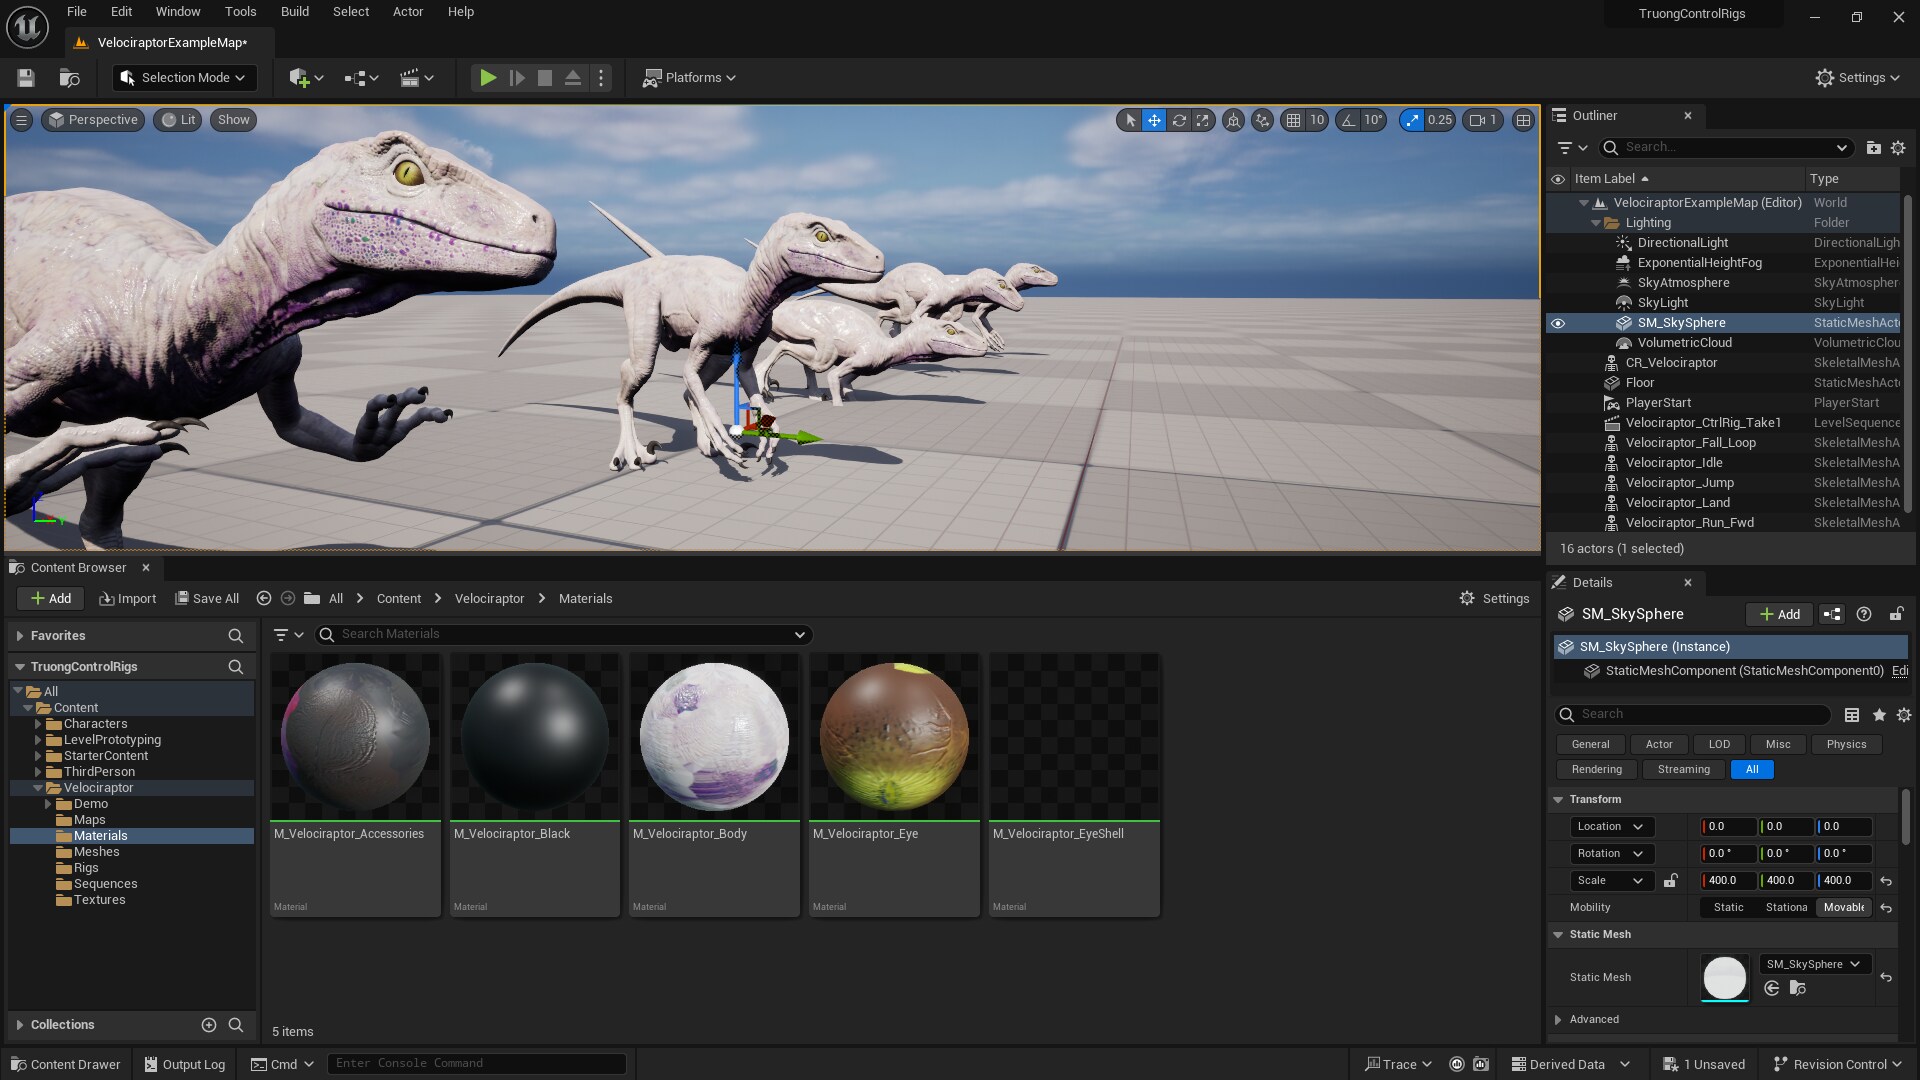Expand the Characters folder in tree
Viewport: 1920px width, 1080px height.
[x=38, y=724]
